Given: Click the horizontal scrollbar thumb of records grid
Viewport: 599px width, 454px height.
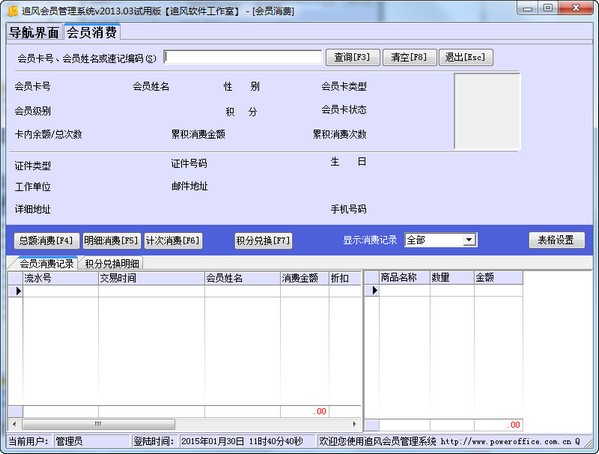Looking at the screenshot, I should point(99,424).
